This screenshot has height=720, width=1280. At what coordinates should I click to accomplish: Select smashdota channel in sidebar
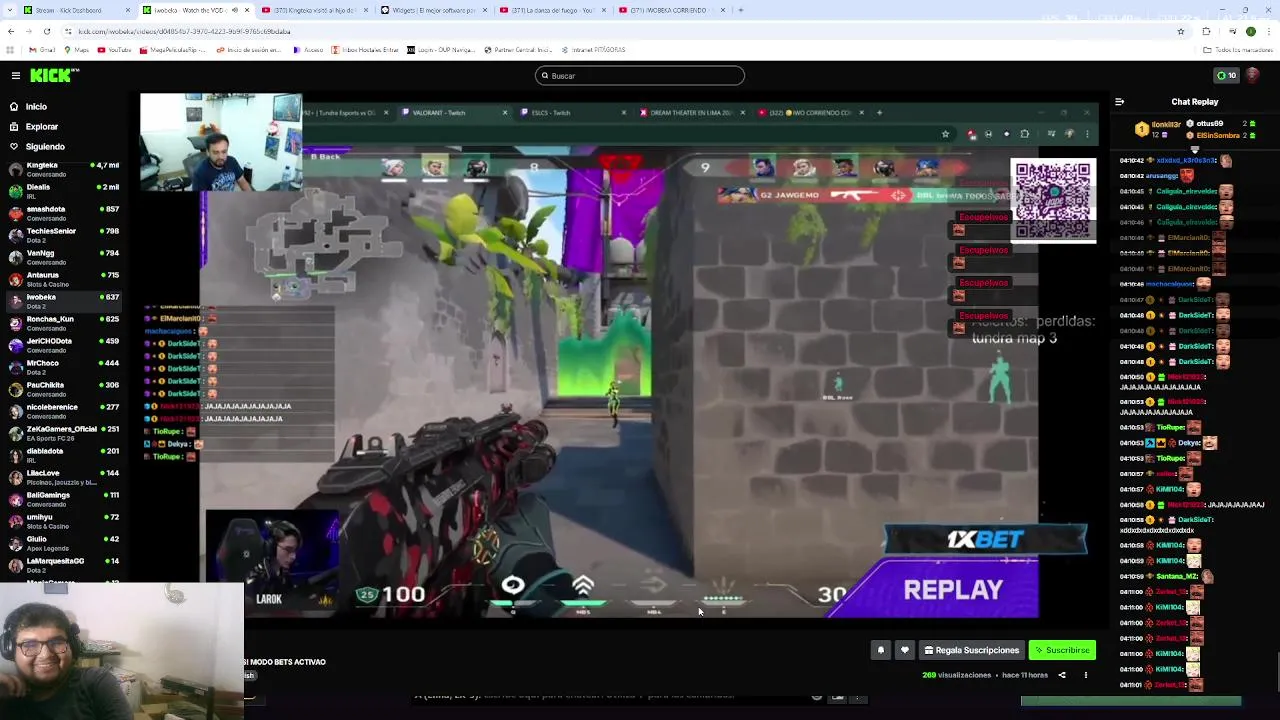(64, 213)
